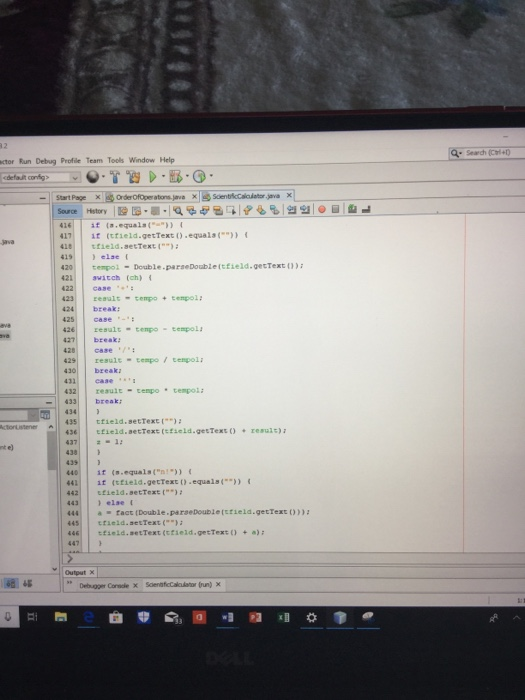Select the Debugger Console output tab
Screen dimensions: 525x700
click(104, 586)
